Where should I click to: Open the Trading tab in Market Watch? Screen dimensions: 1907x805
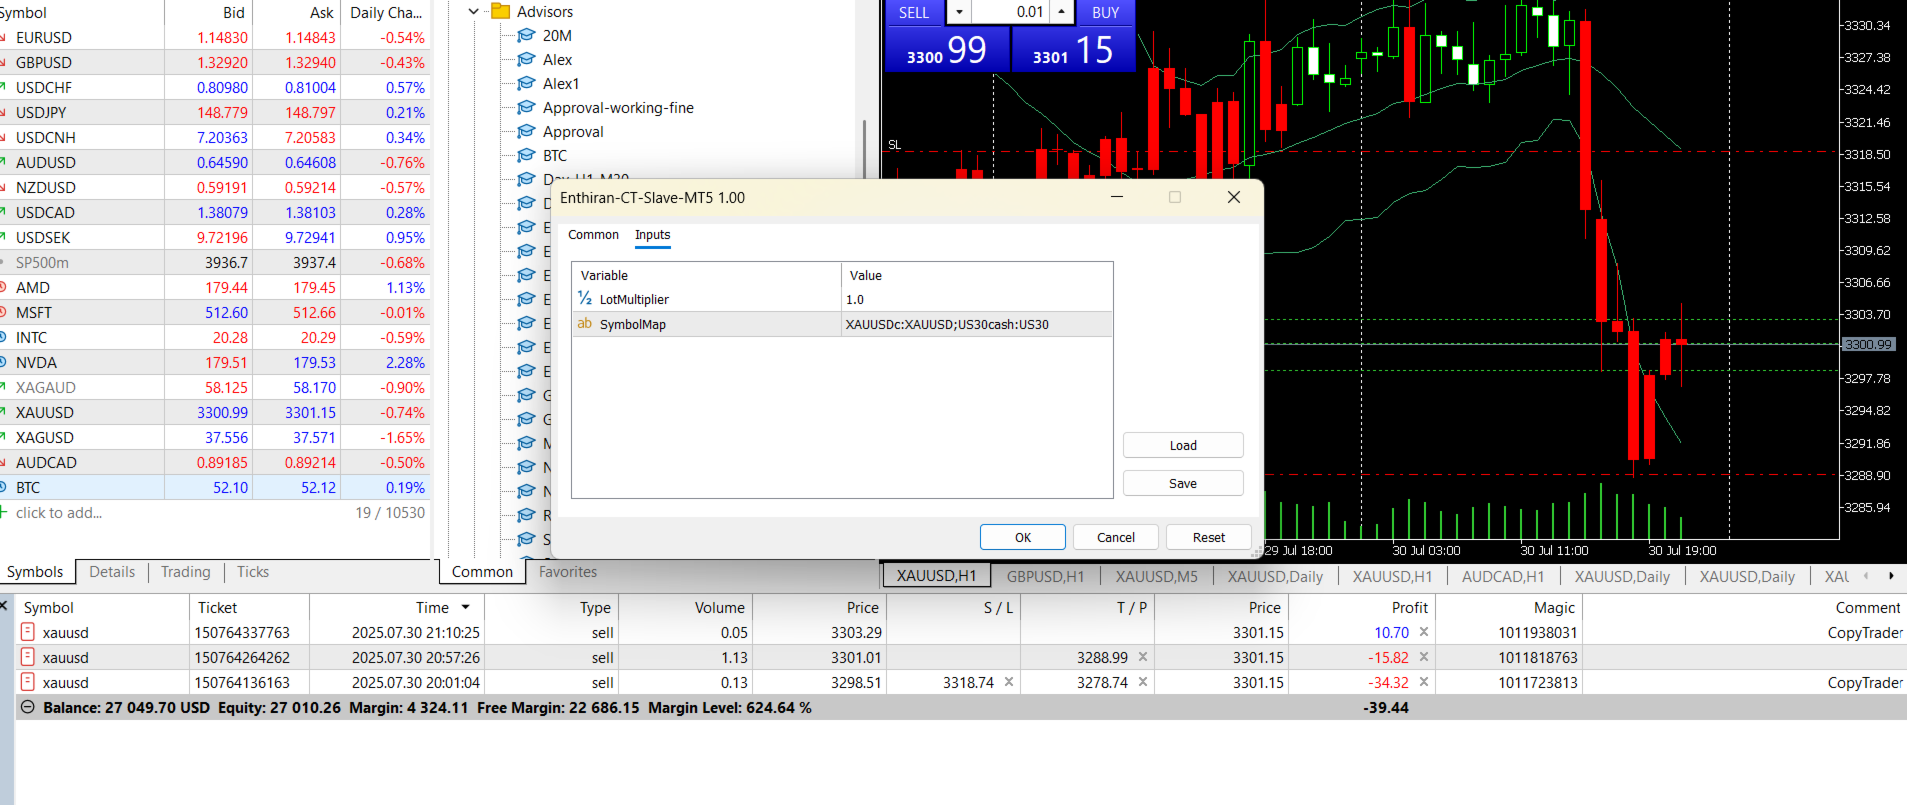pyautogui.click(x=186, y=572)
